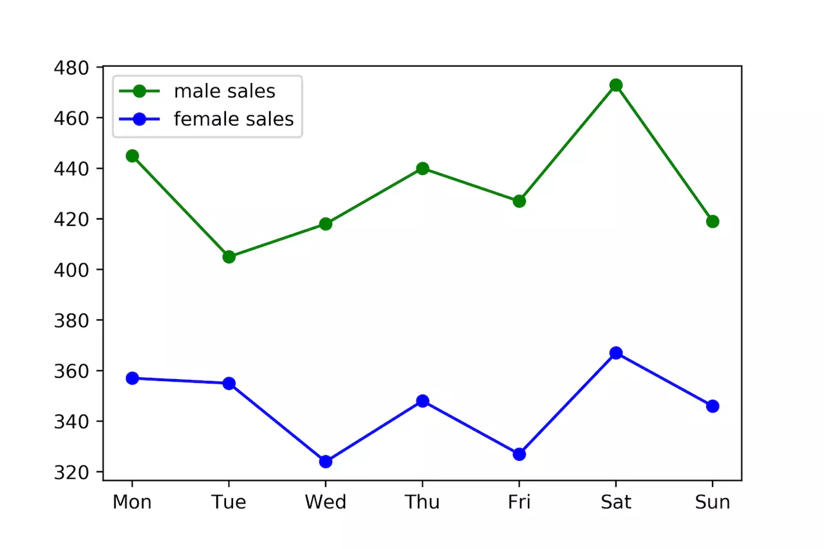The width and height of the screenshot is (824, 549).
Task: Click the green legend marker for male sales
Action: (140, 91)
